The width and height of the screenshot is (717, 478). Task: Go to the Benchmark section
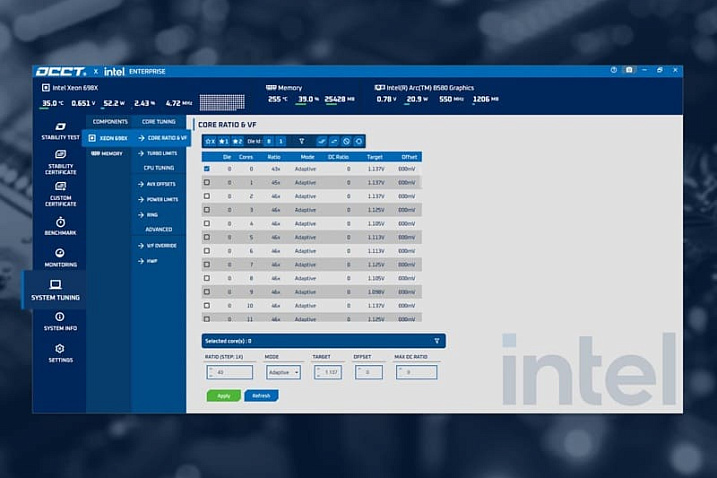(60, 226)
